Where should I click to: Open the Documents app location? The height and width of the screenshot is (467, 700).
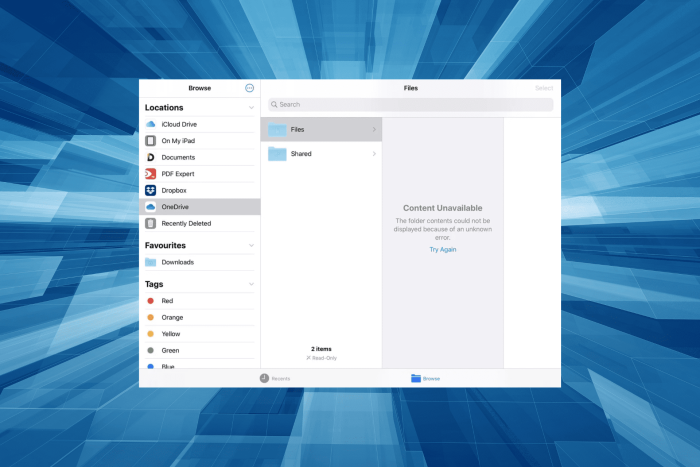[200, 157]
